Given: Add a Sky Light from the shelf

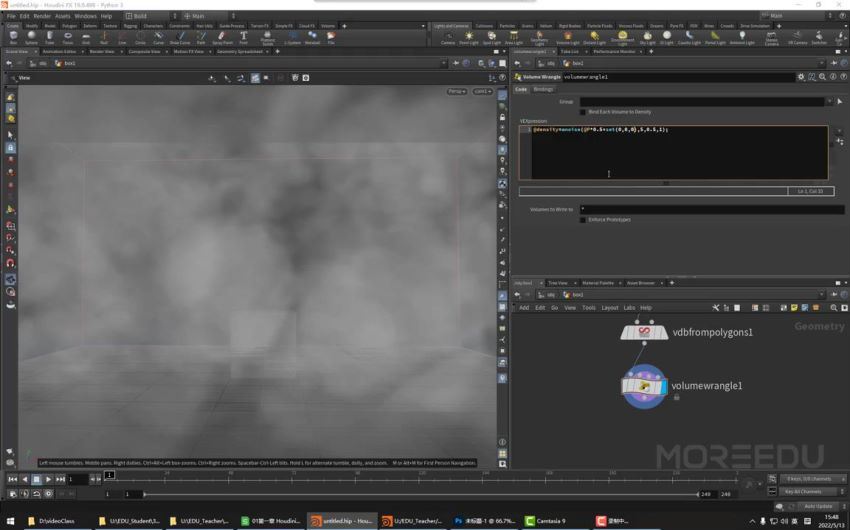Looking at the screenshot, I should click(647, 37).
